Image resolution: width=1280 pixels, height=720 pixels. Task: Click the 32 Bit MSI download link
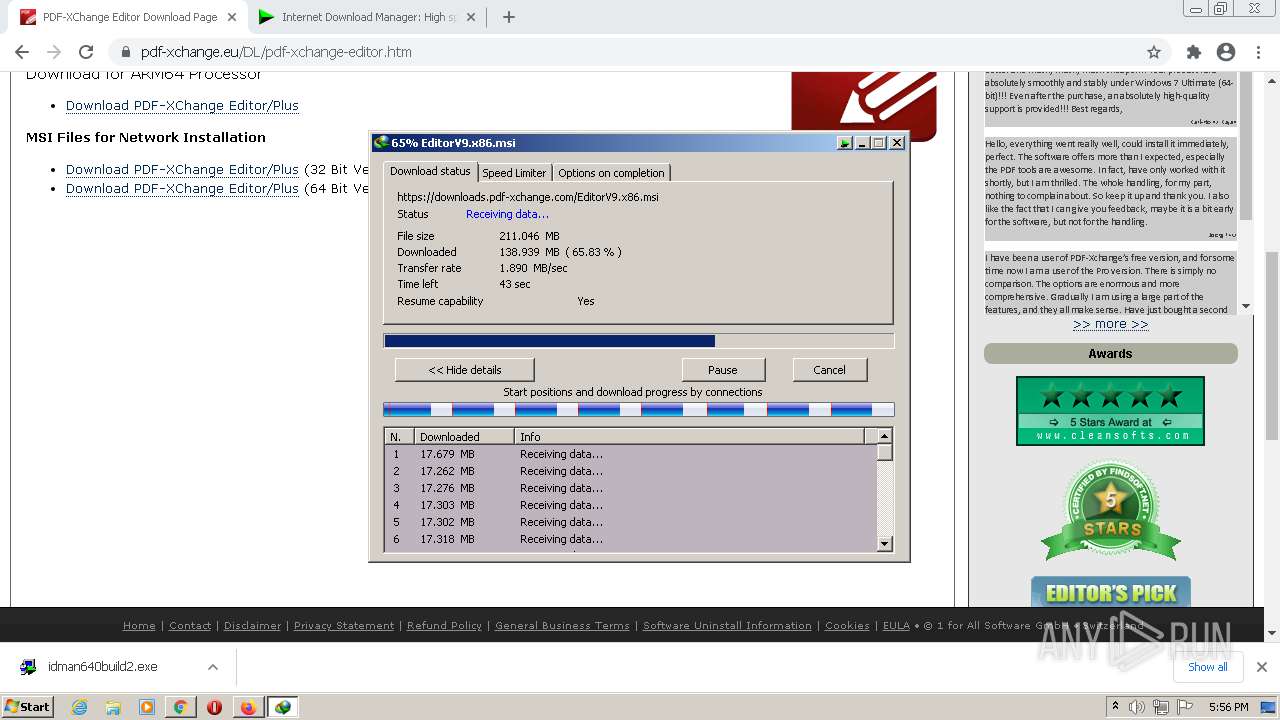tap(182, 169)
